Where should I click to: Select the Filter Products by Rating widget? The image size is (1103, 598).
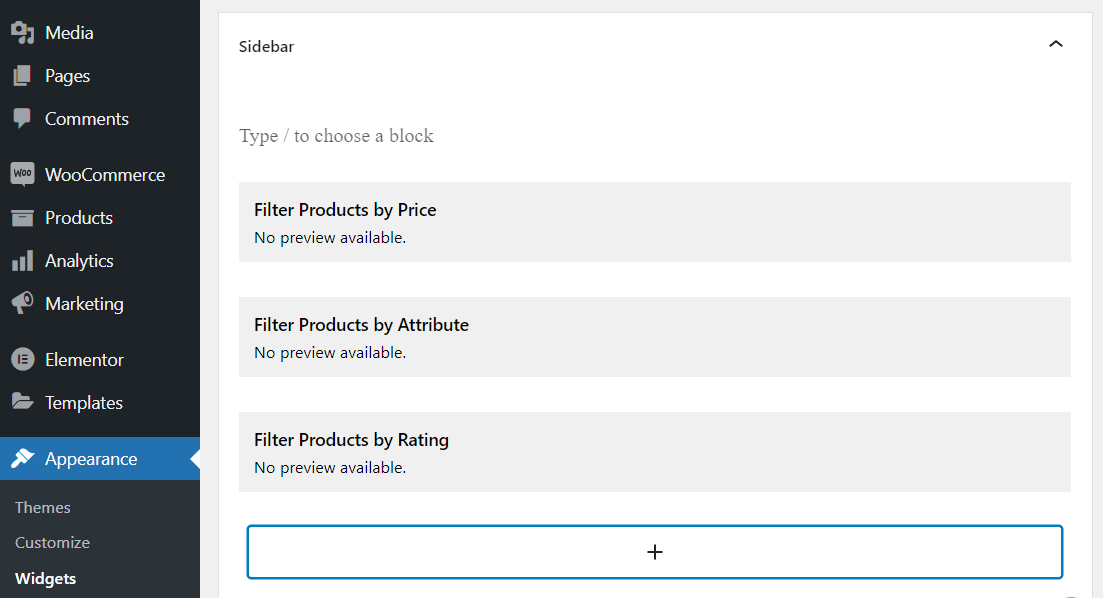pyautogui.click(x=654, y=452)
